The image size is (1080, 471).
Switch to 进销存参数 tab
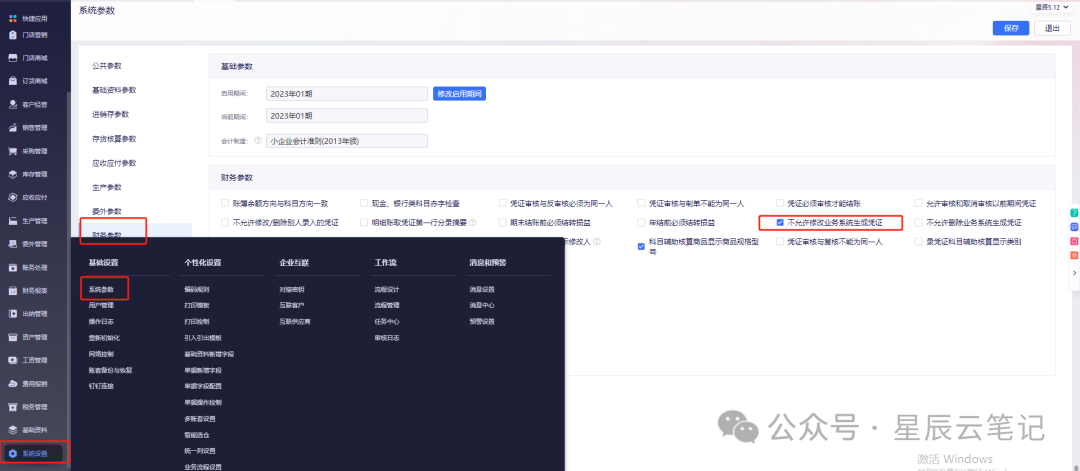pyautogui.click(x=110, y=114)
